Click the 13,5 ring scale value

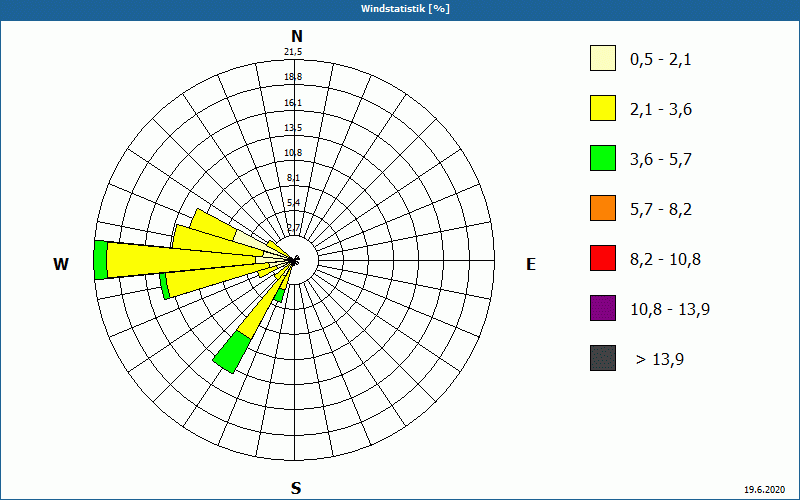(293, 128)
